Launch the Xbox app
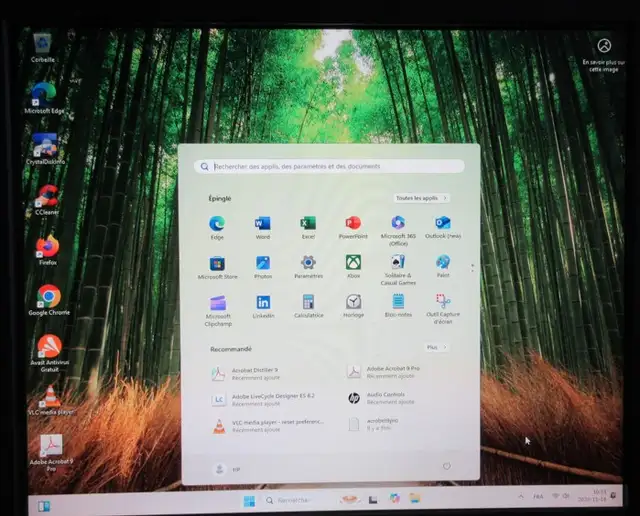The width and height of the screenshot is (640, 516). click(353, 267)
